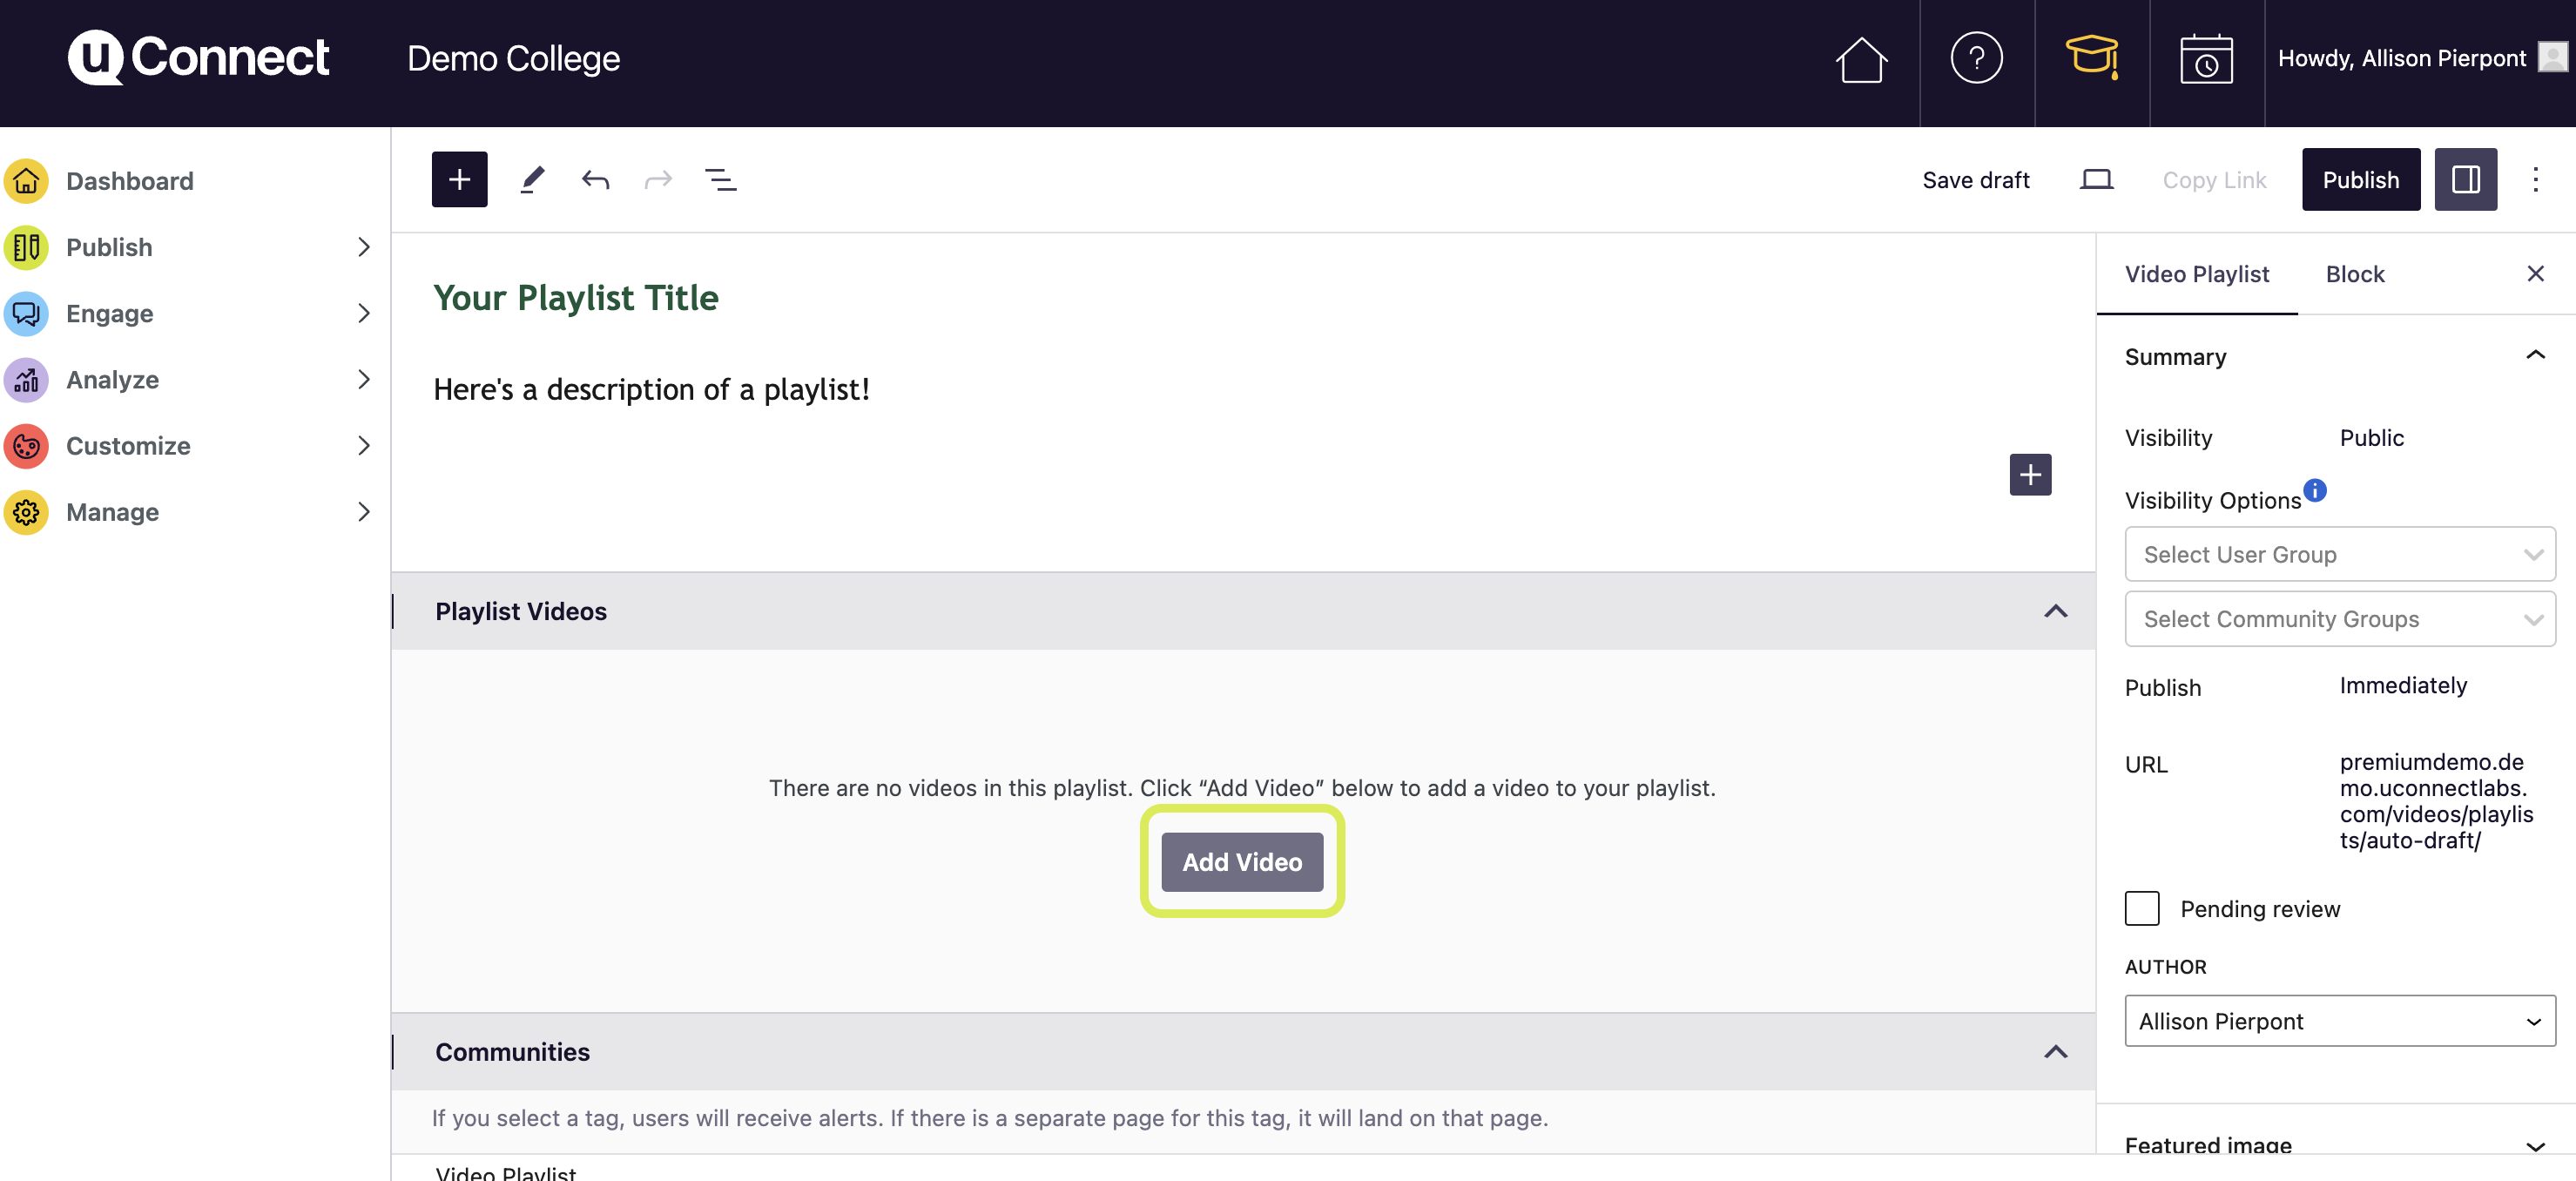Toggle the settings sidebar panel button
The image size is (2576, 1181).
coord(2465,180)
